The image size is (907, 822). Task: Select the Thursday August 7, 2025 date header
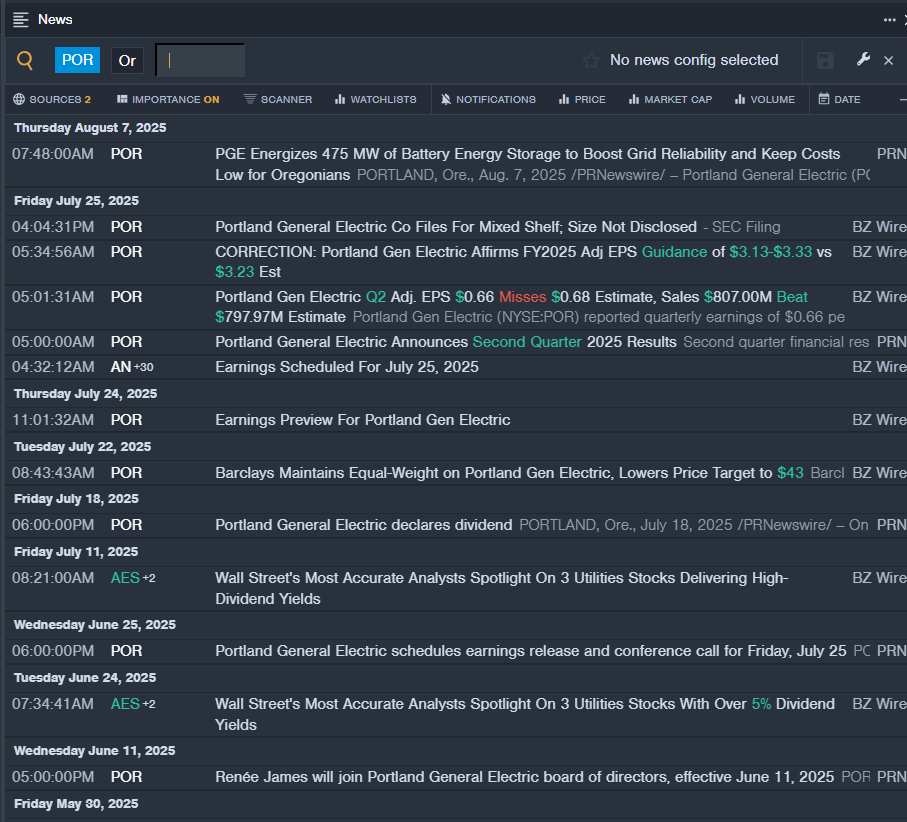point(90,128)
